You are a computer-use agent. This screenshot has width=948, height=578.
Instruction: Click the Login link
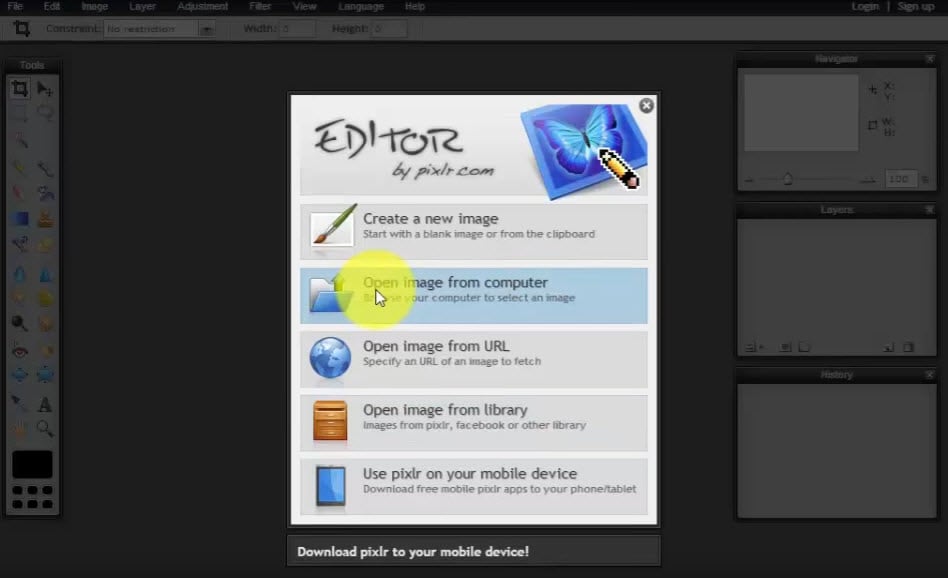(x=865, y=6)
